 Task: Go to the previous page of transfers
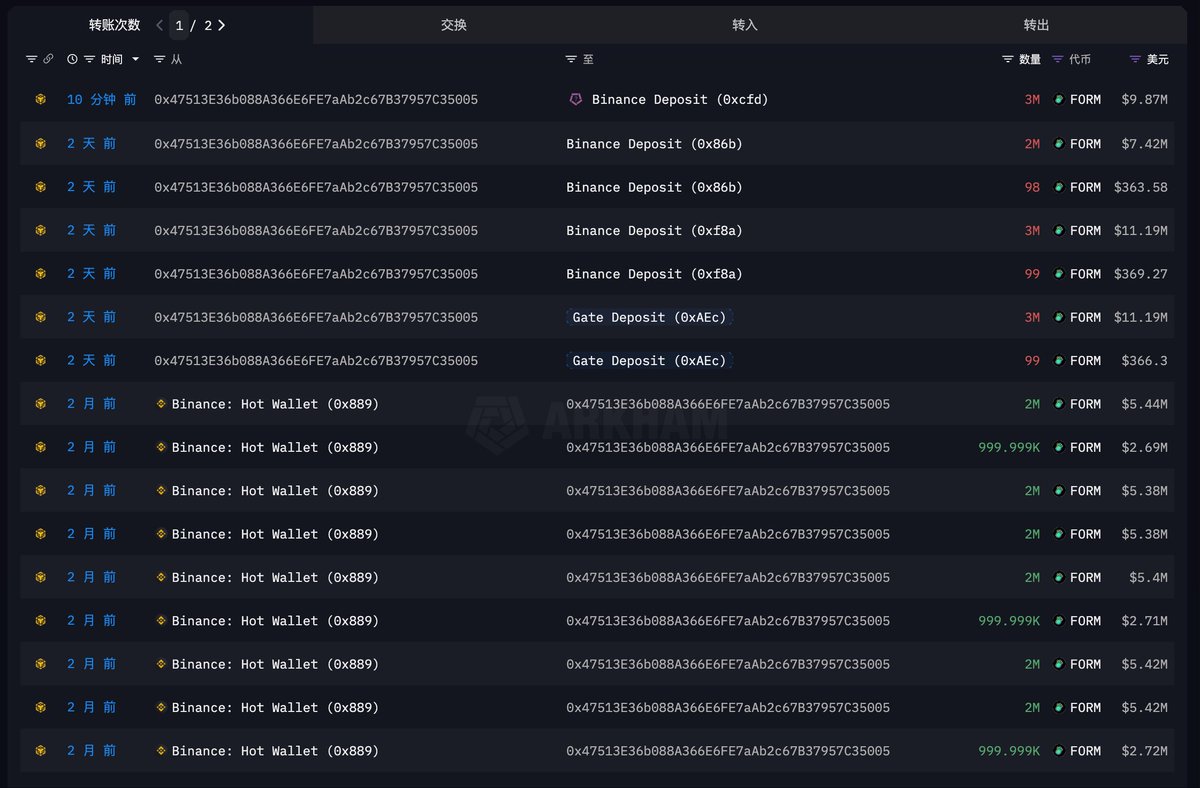(x=160, y=25)
